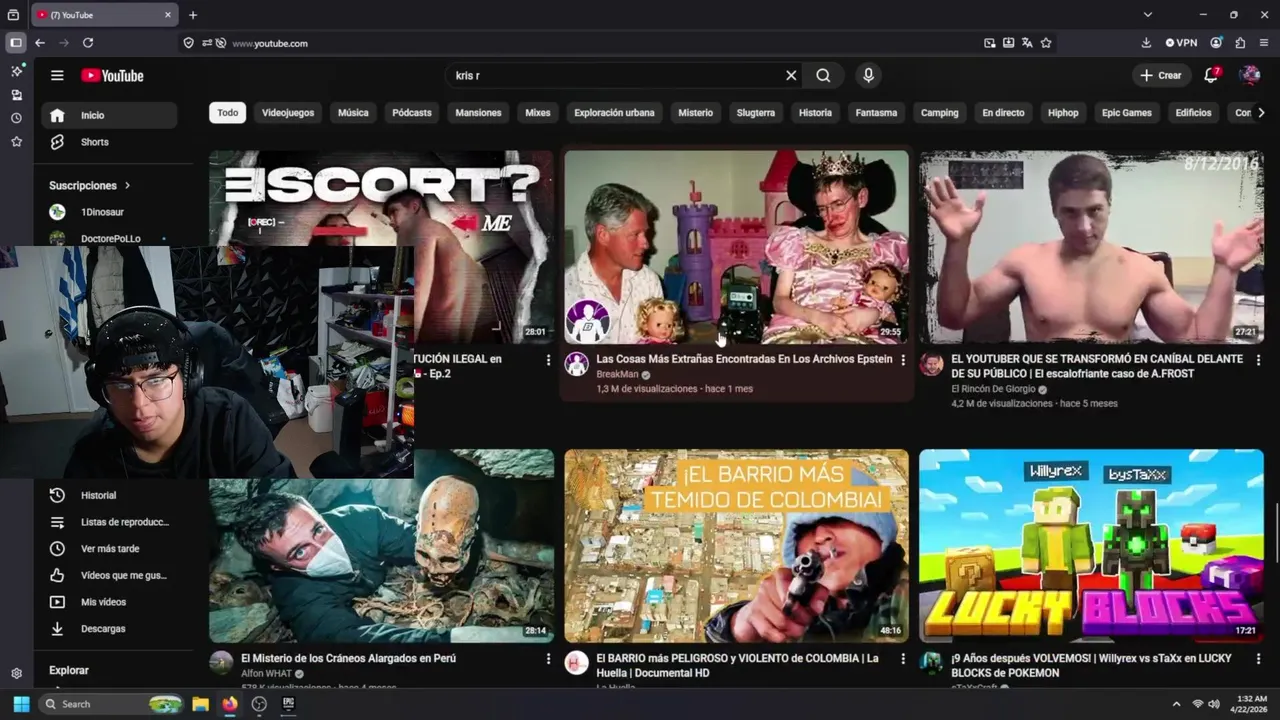Open the extensions puzzle icon
This screenshot has width=1280, height=720.
pyautogui.click(x=1240, y=43)
